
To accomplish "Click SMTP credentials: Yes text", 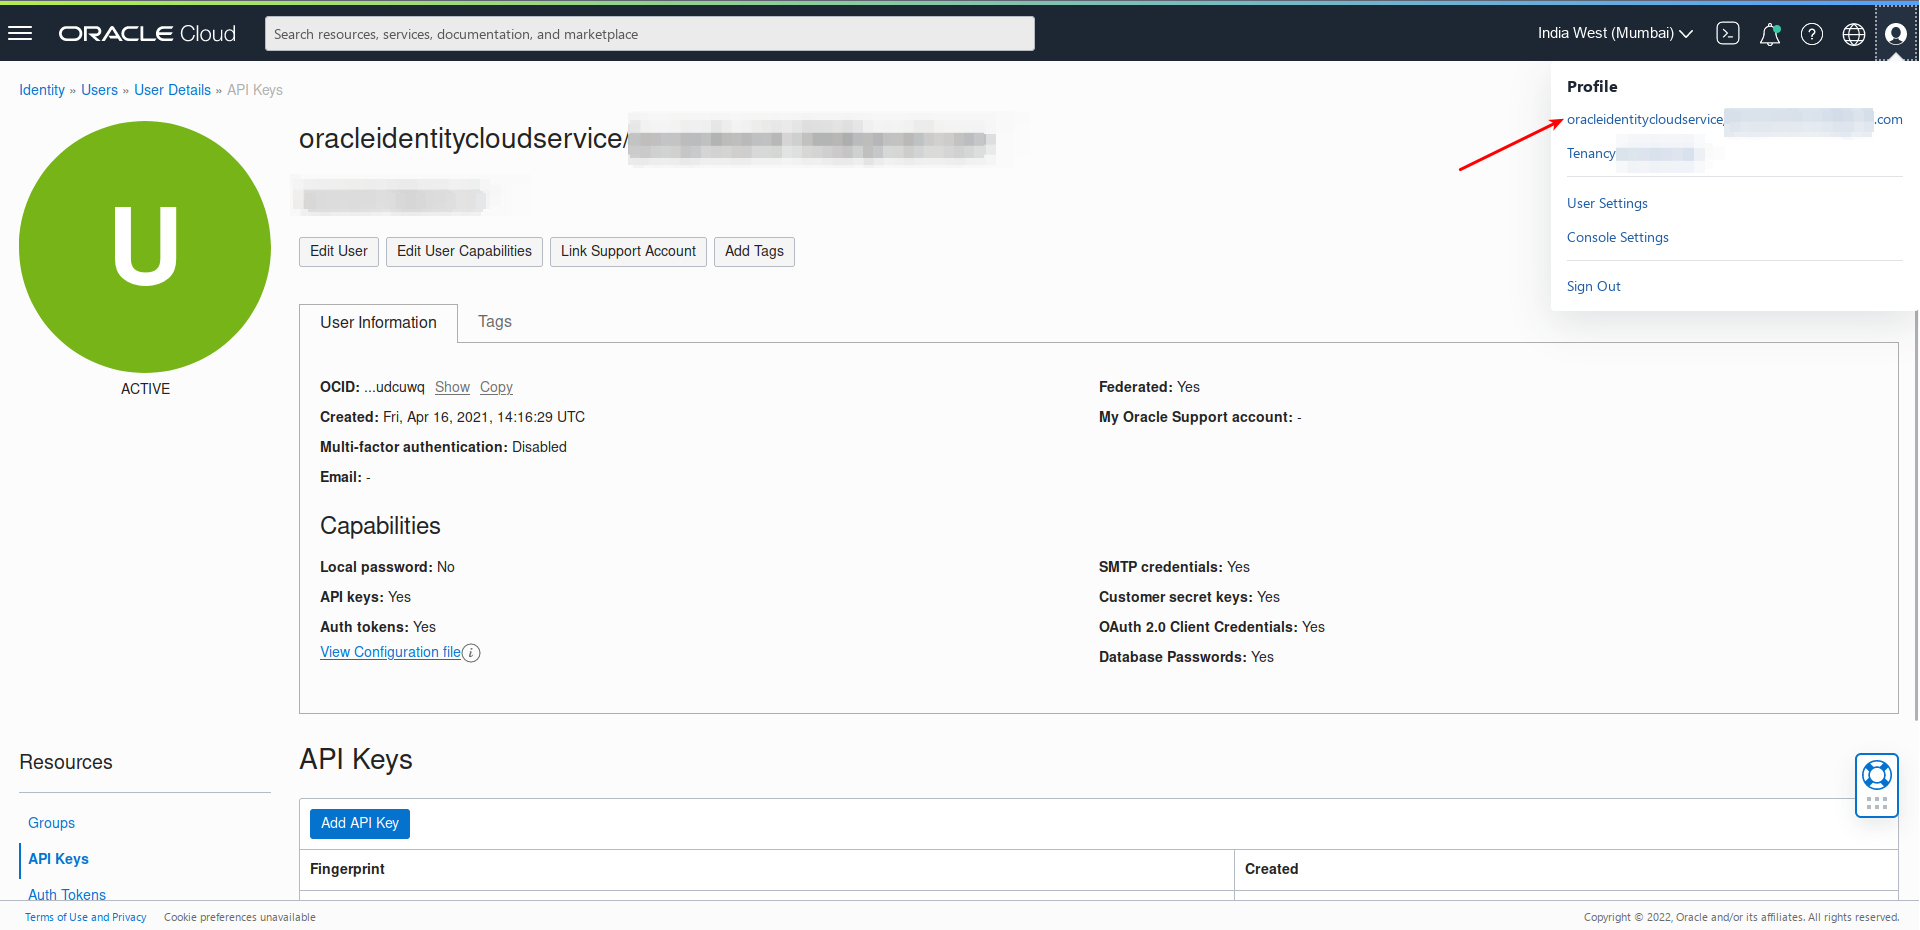I will tap(1174, 568).
